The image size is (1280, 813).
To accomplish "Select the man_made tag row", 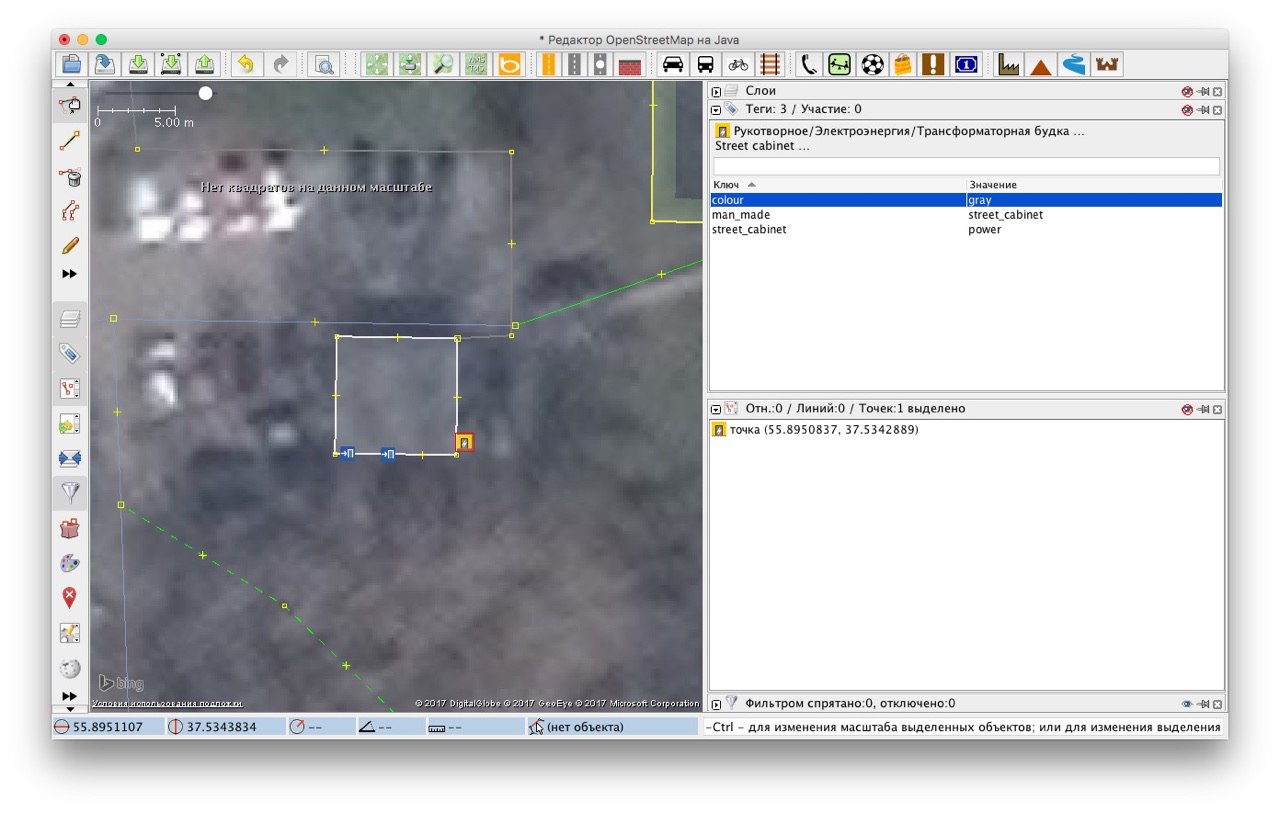I will (966, 215).
